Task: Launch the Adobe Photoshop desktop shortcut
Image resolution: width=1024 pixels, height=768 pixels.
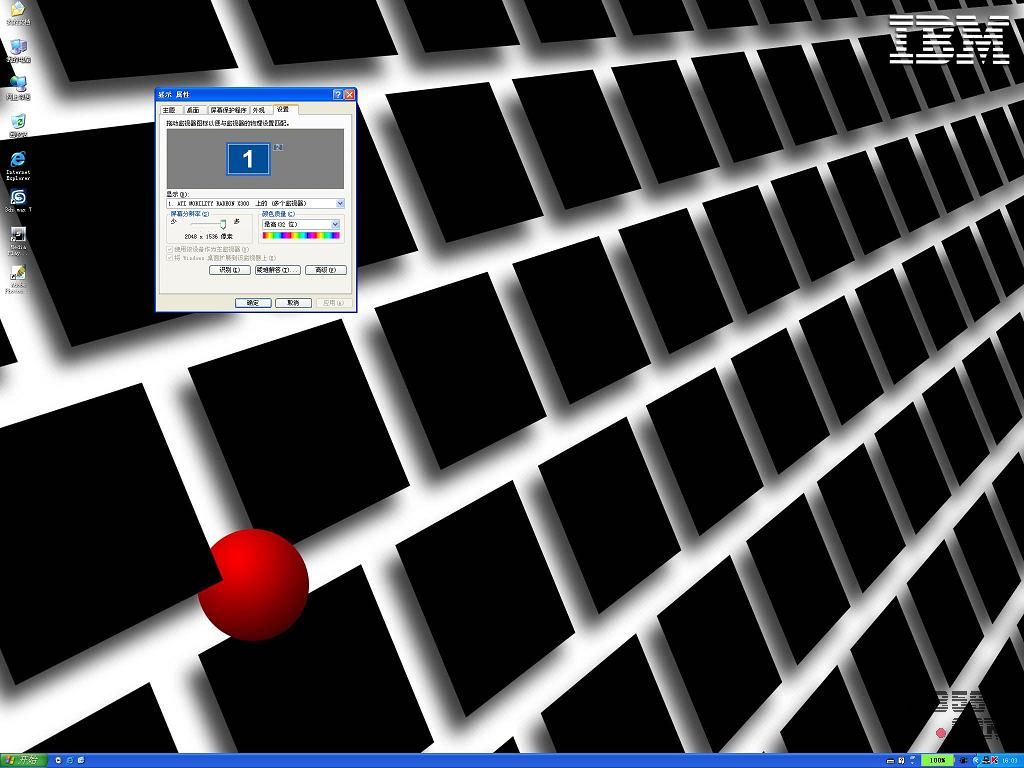Action: point(18,279)
